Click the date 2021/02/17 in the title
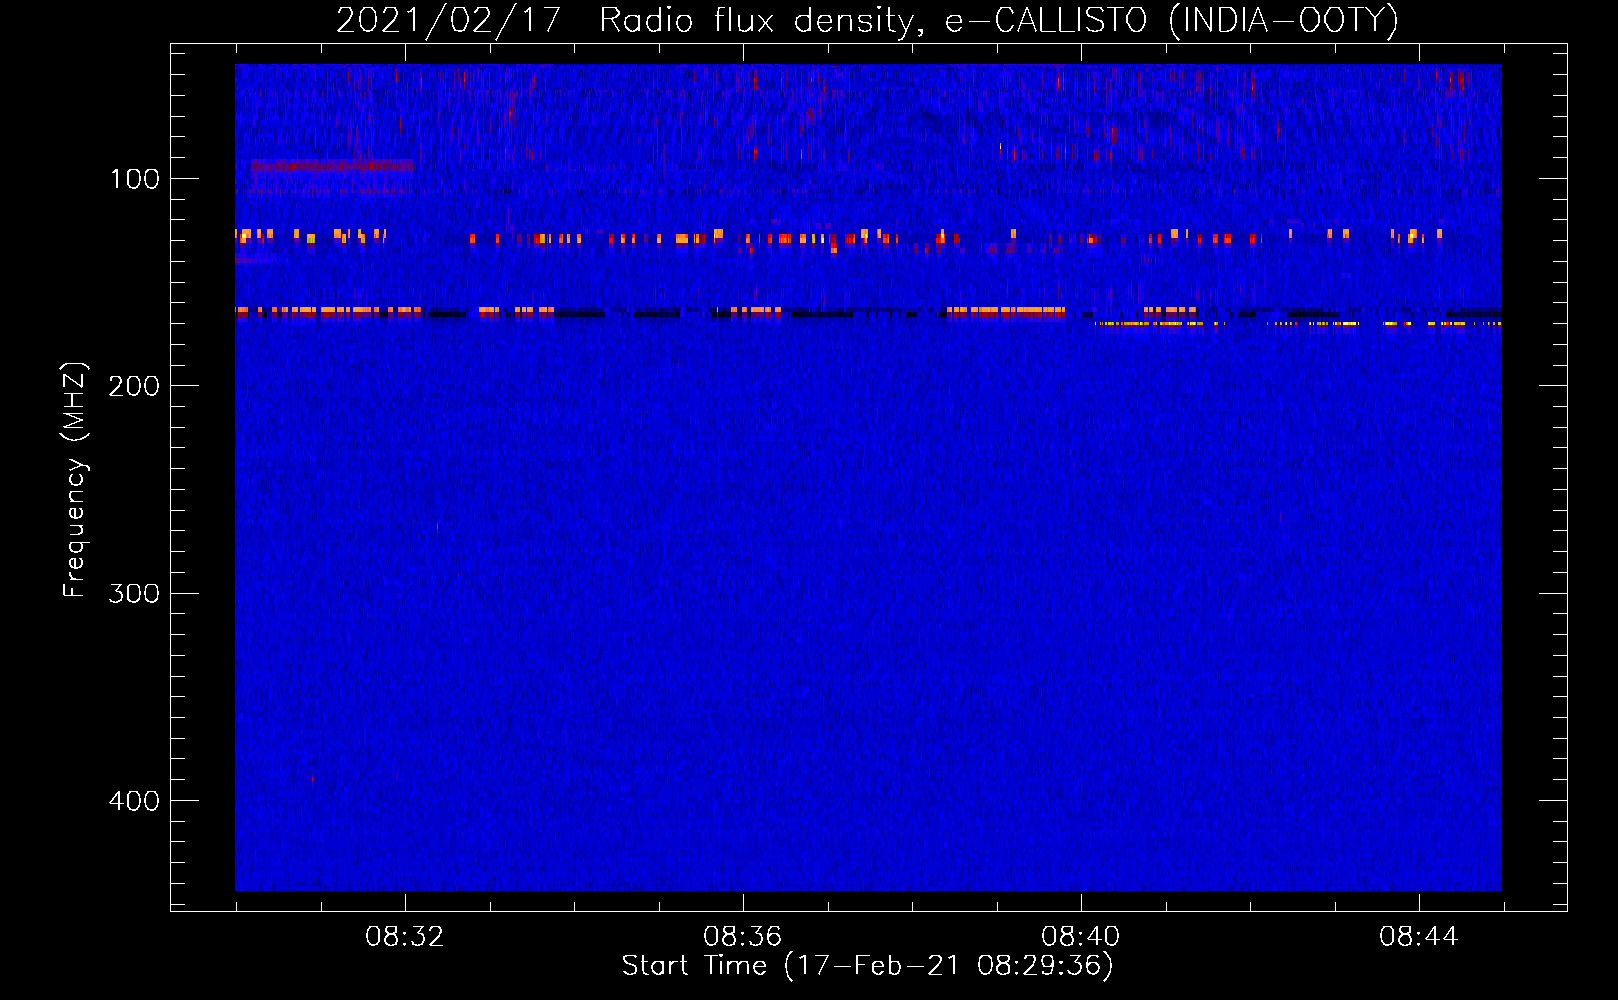Viewport: 1618px width, 1000px height. (x=449, y=21)
